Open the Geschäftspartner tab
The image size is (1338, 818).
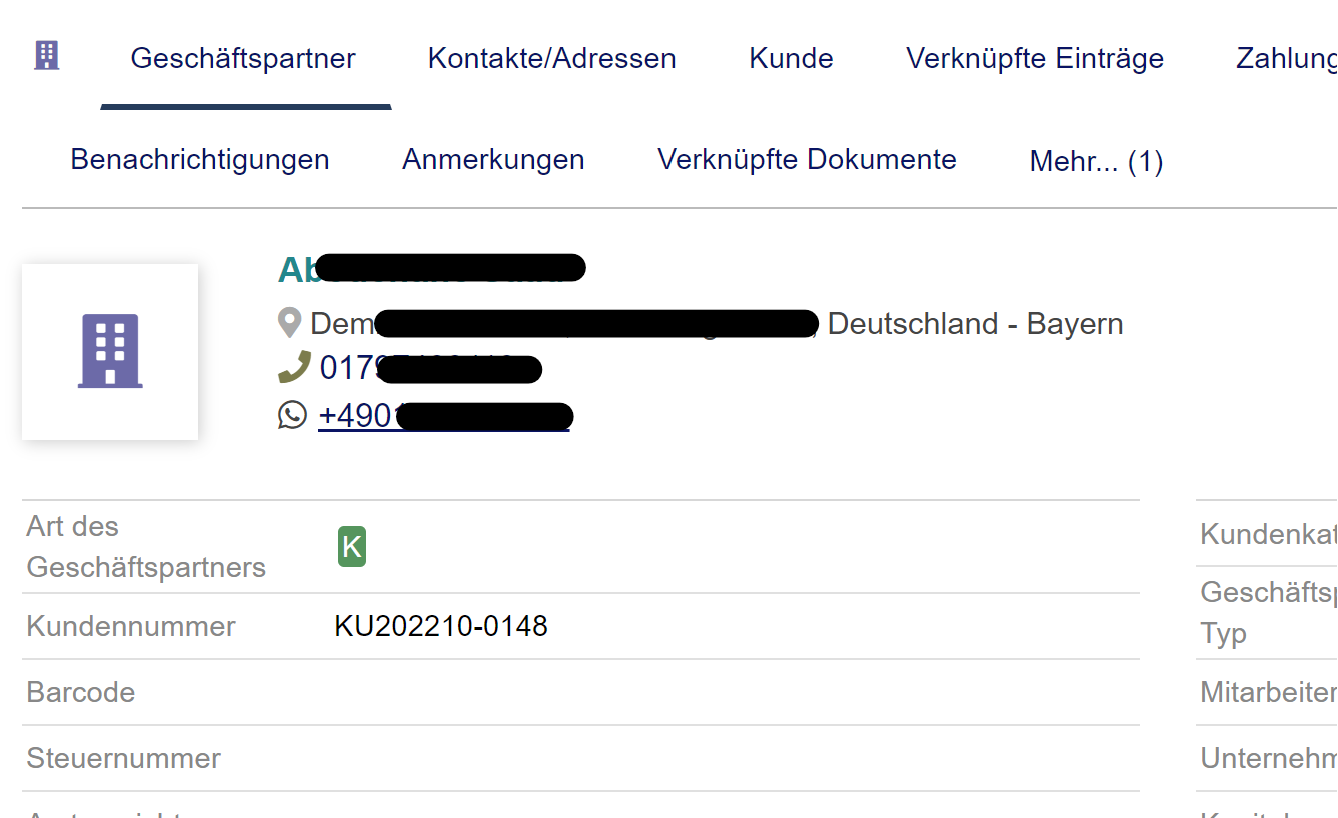243,58
